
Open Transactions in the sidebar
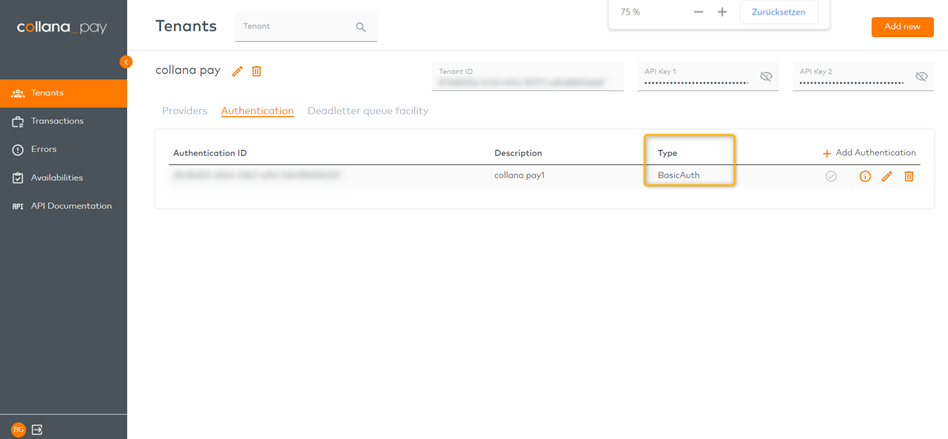click(63, 121)
